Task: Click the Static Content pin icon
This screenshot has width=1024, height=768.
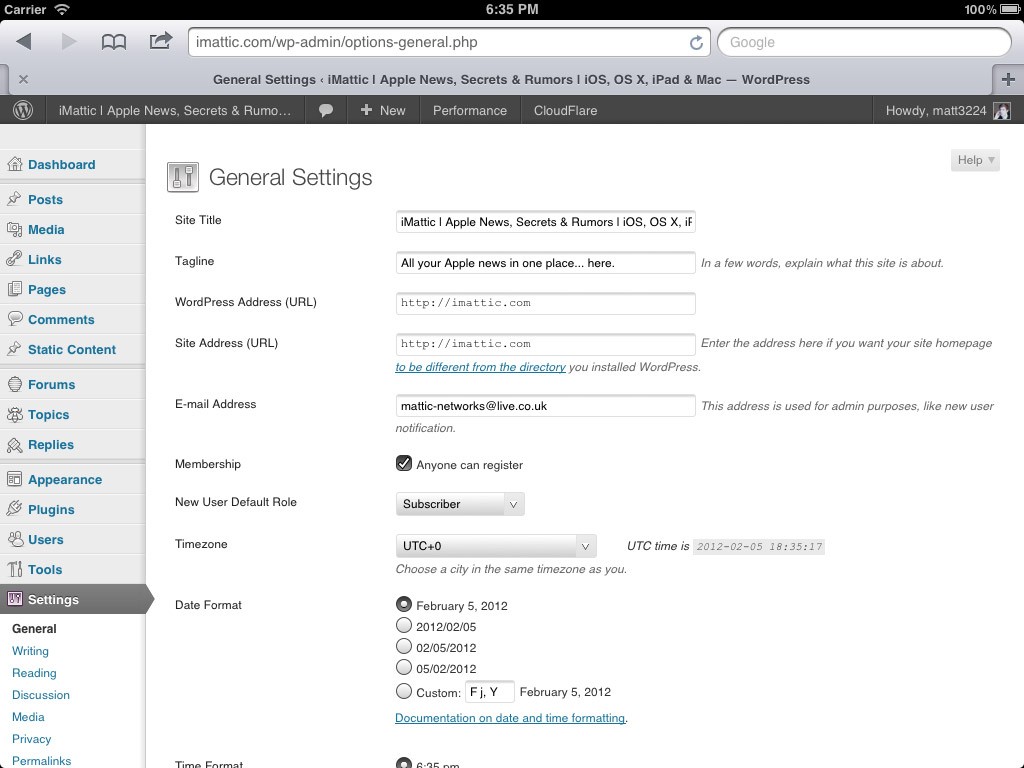Action: 14,349
